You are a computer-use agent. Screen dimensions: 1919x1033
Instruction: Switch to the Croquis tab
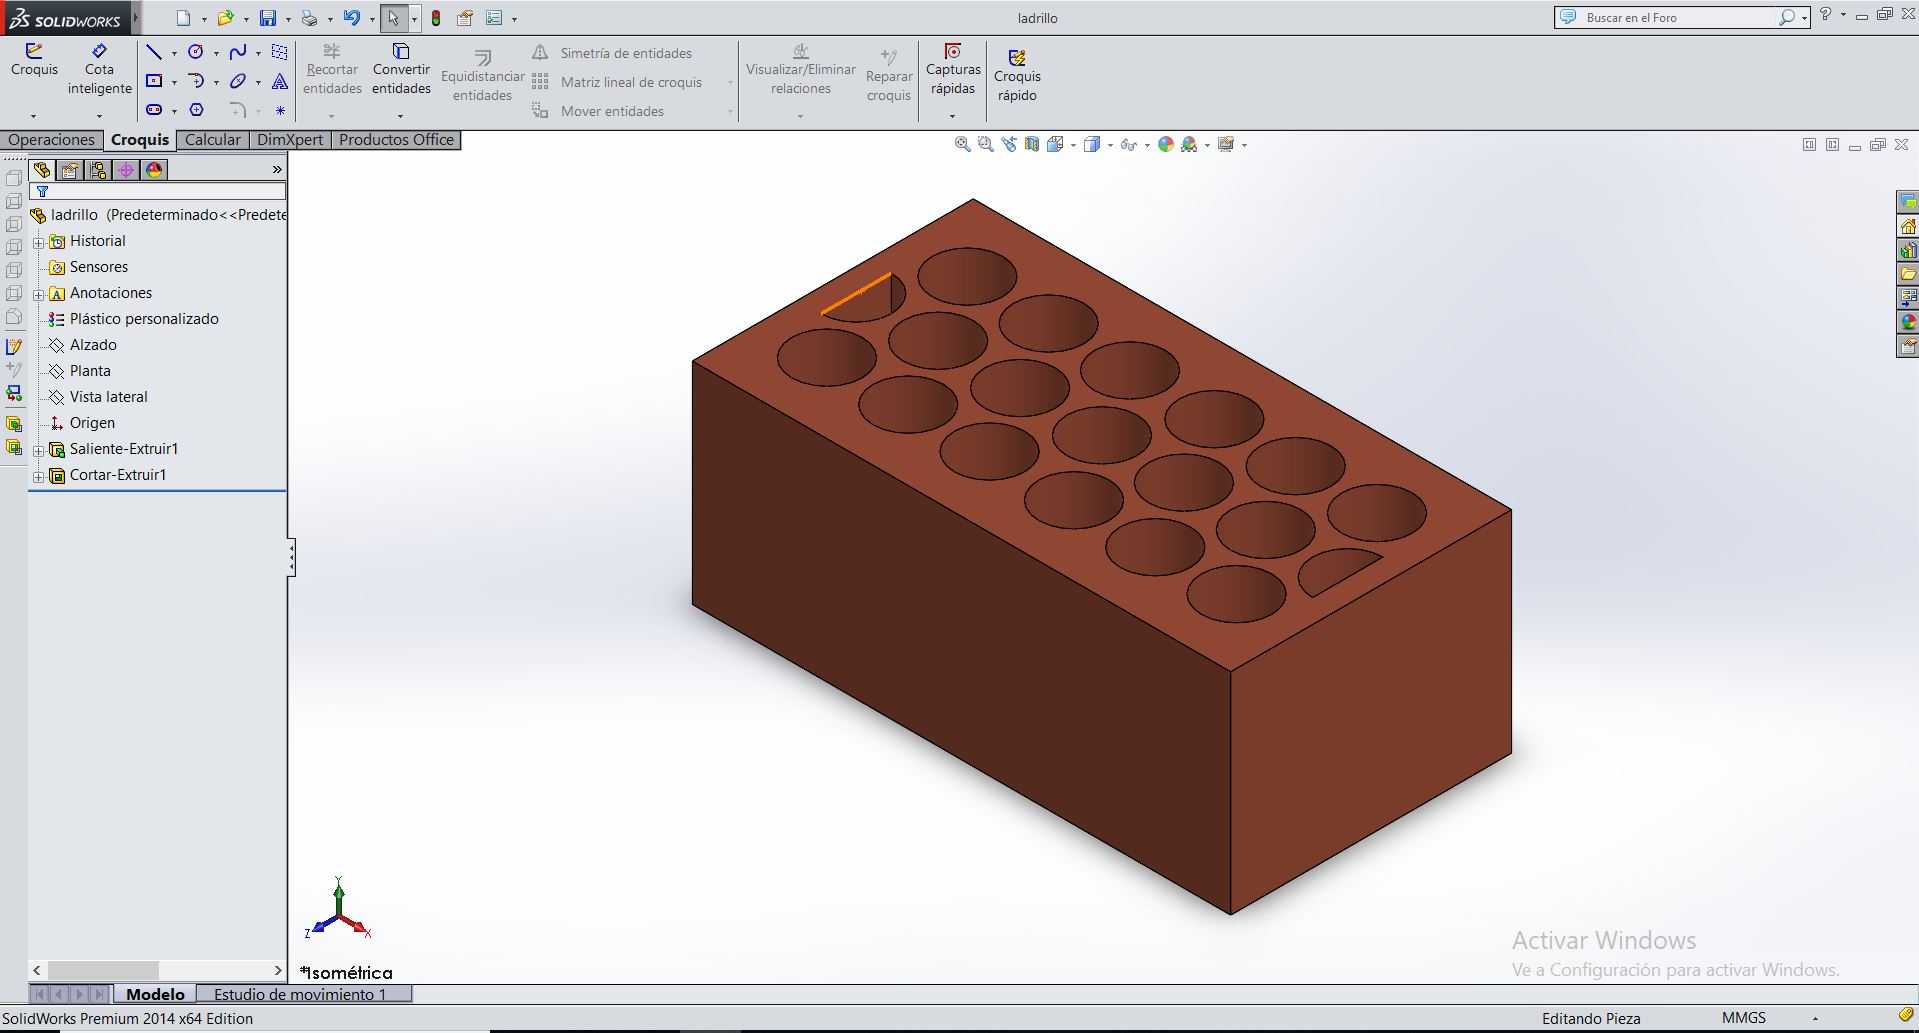(140, 140)
